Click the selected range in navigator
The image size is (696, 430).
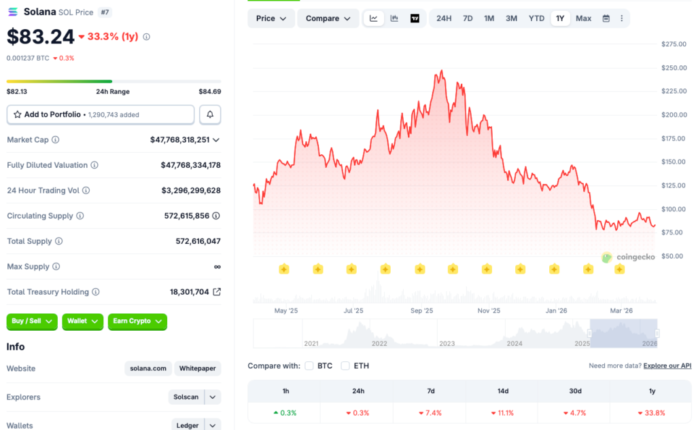624,333
